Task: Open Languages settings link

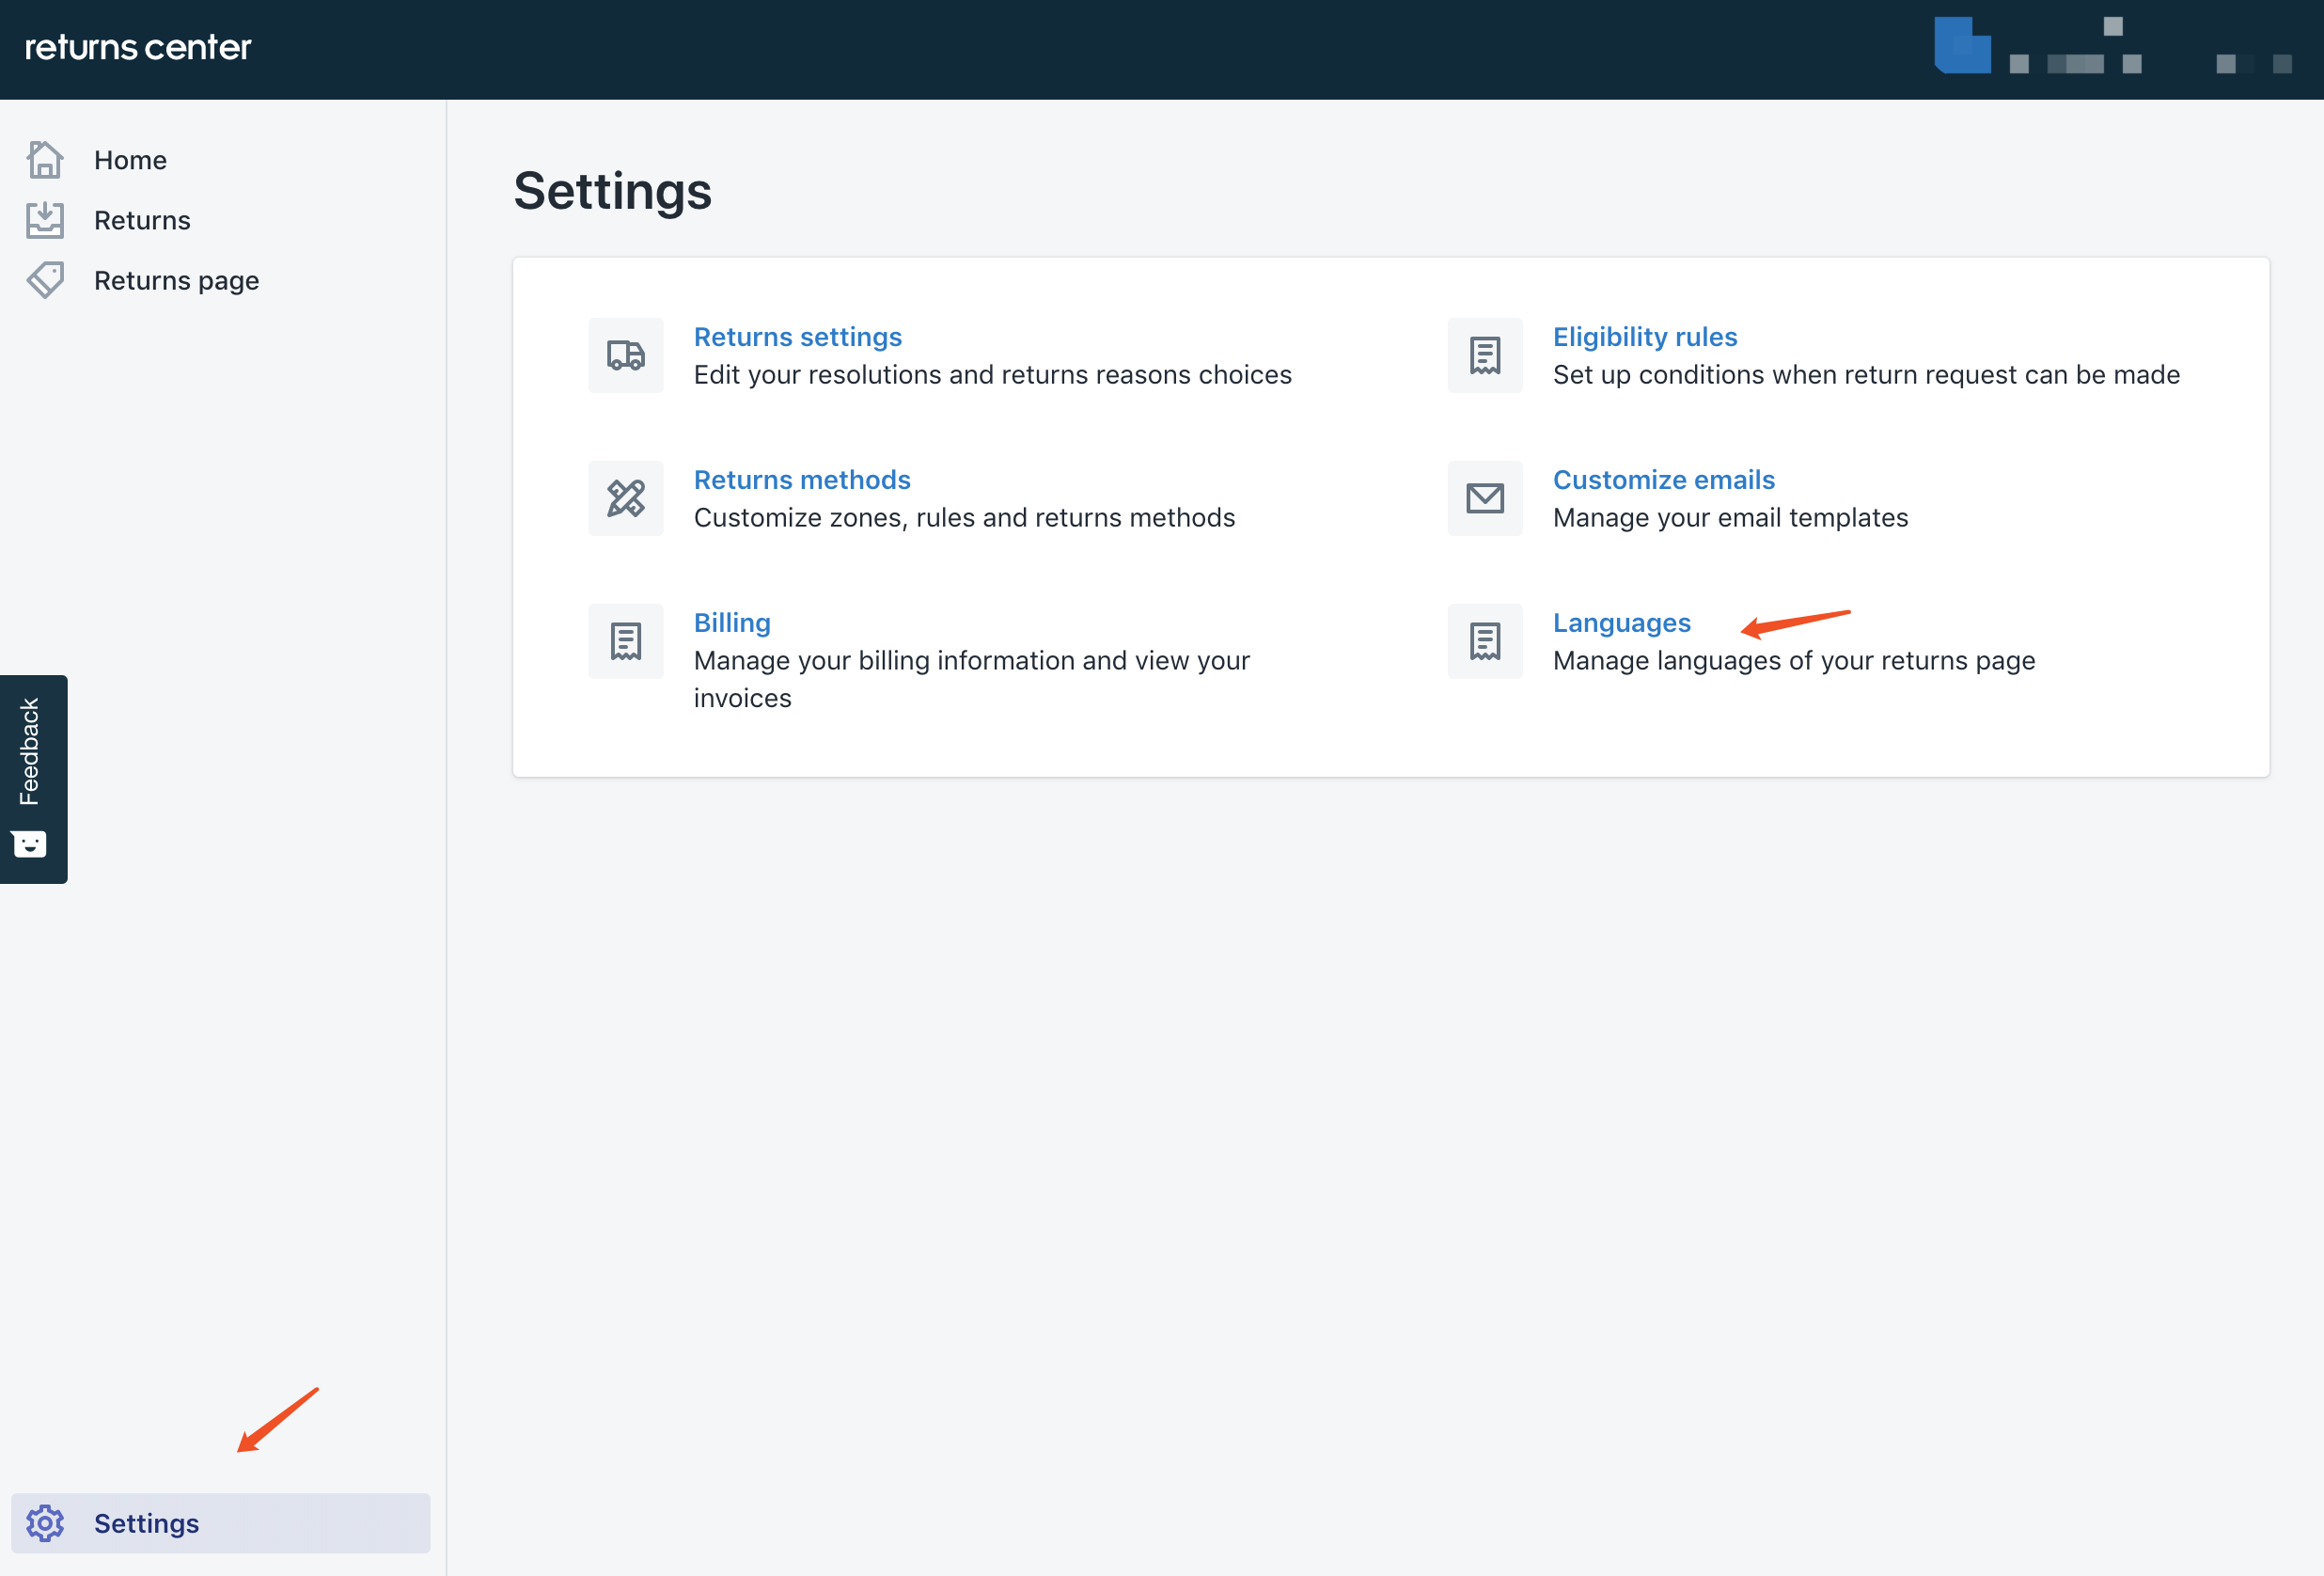Action: tap(1621, 623)
